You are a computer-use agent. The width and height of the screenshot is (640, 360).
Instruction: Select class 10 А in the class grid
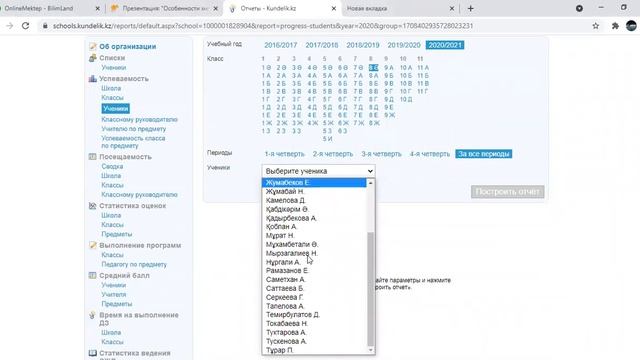coord(406,68)
